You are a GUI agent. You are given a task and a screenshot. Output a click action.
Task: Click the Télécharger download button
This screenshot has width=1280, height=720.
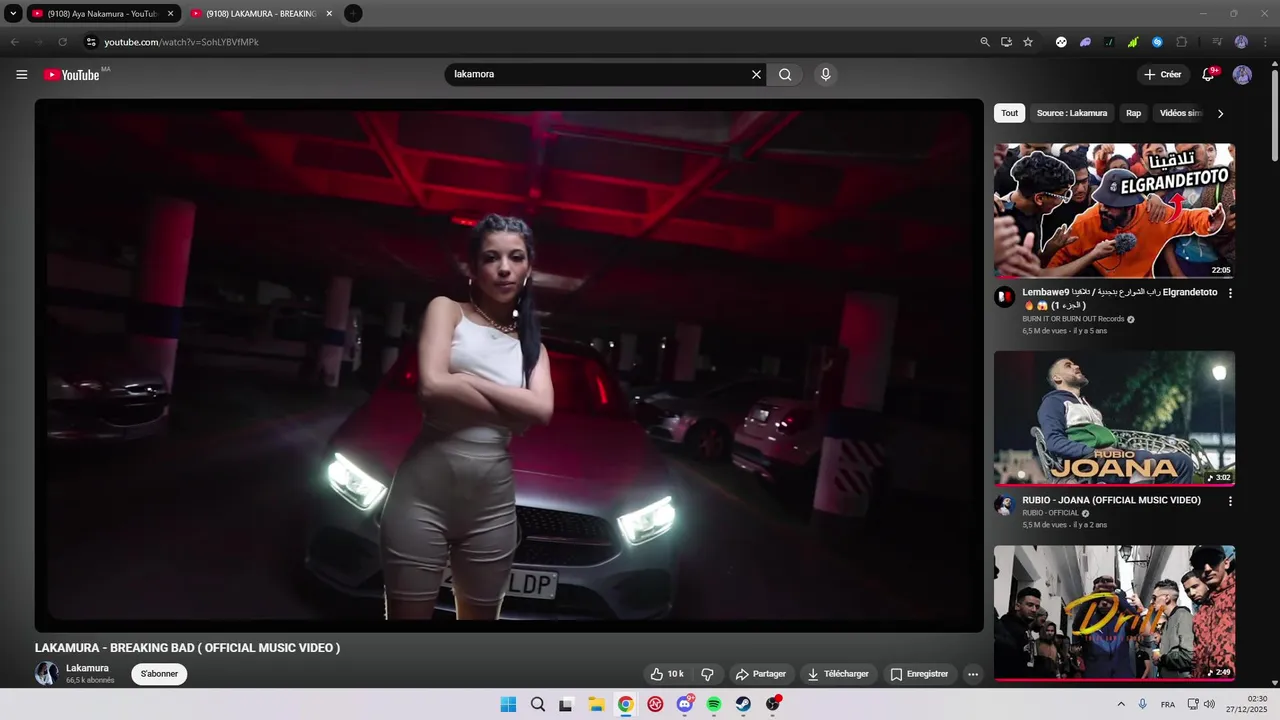(x=838, y=674)
